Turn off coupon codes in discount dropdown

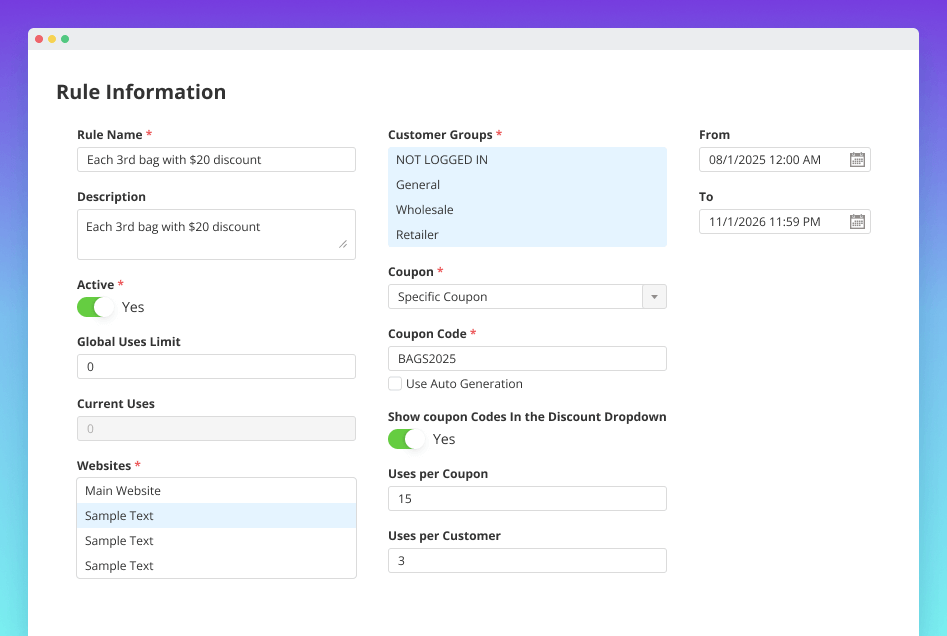pyautogui.click(x=405, y=439)
